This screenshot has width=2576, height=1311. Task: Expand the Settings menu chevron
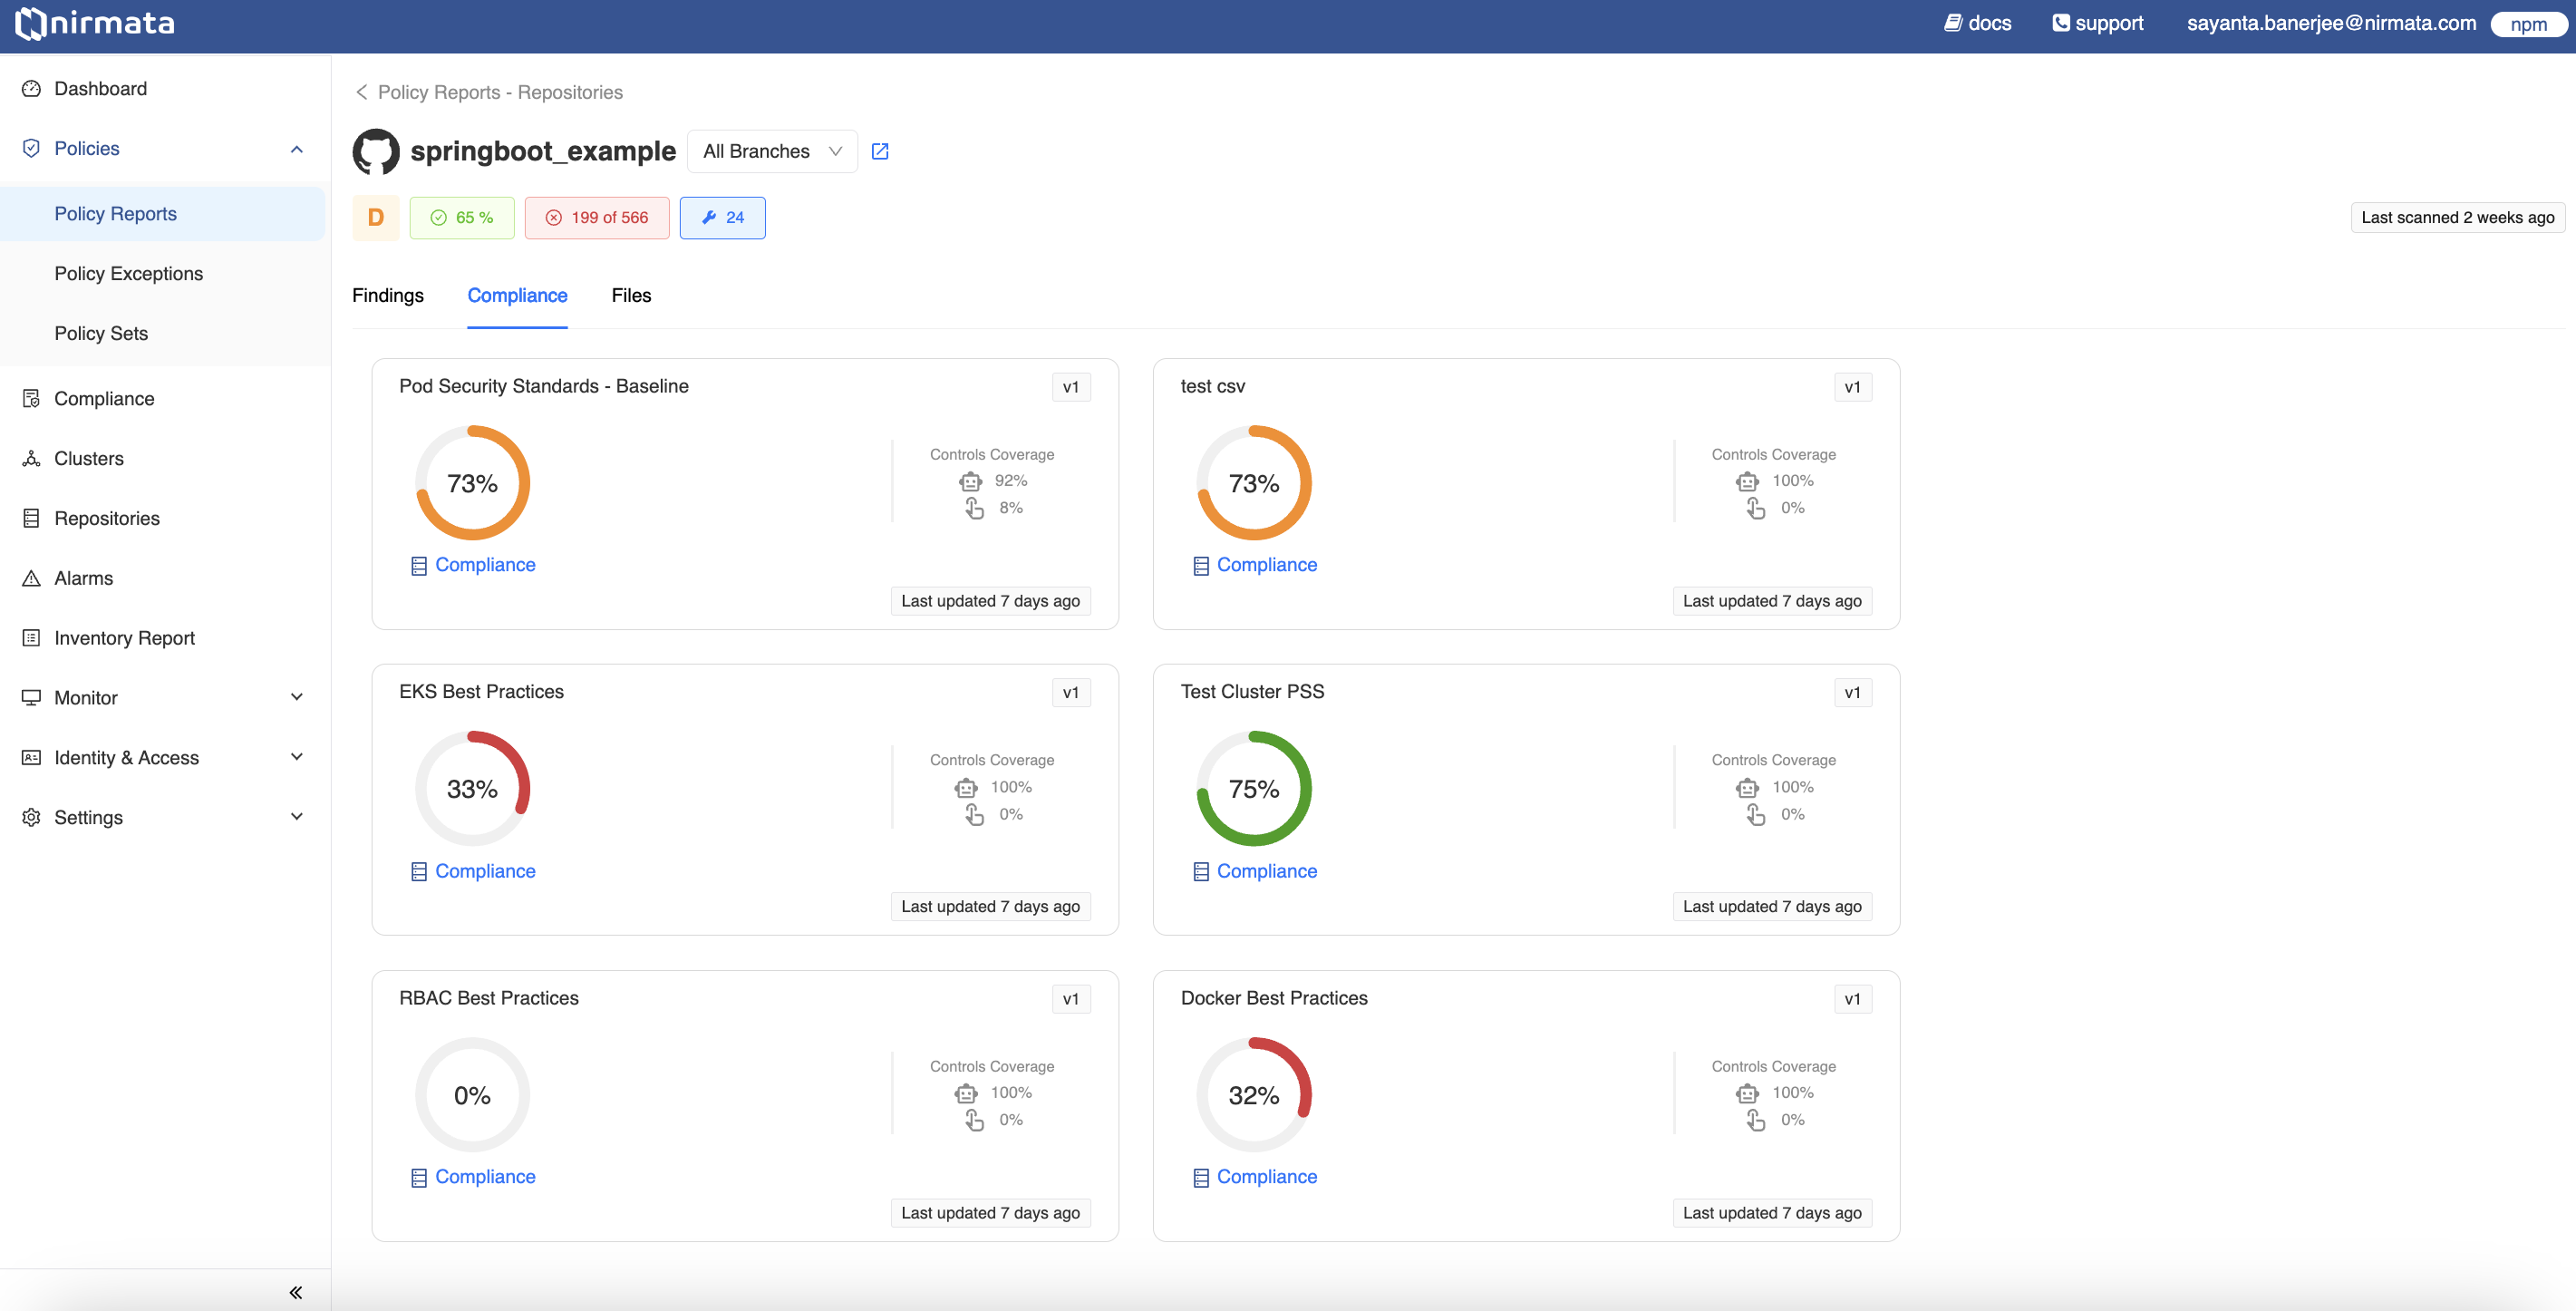pos(296,817)
